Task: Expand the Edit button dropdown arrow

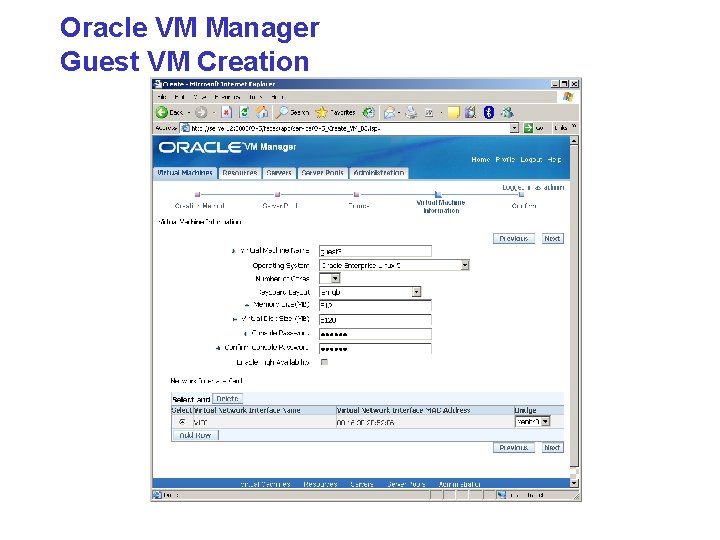Action: [x=441, y=112]
